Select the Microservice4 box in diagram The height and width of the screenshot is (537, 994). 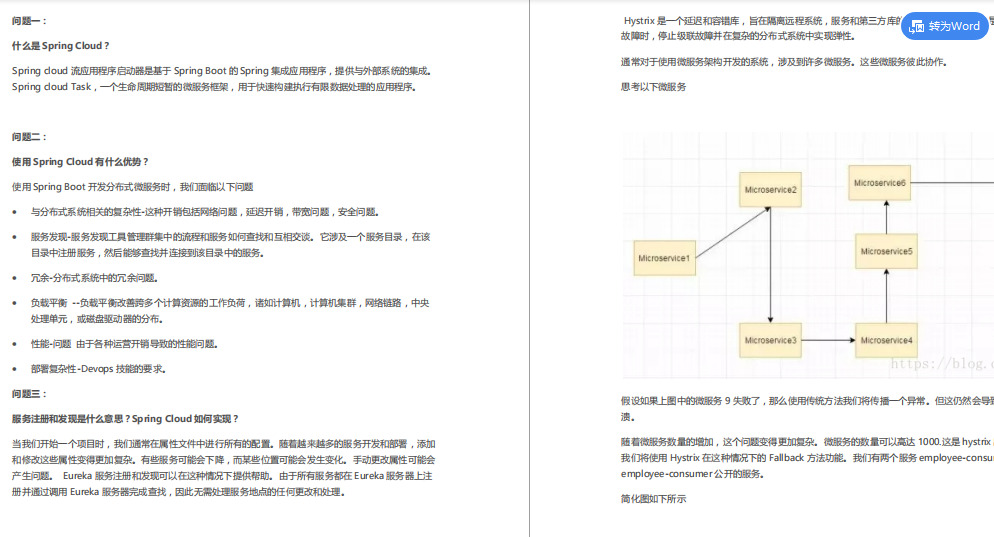point(886,340)
